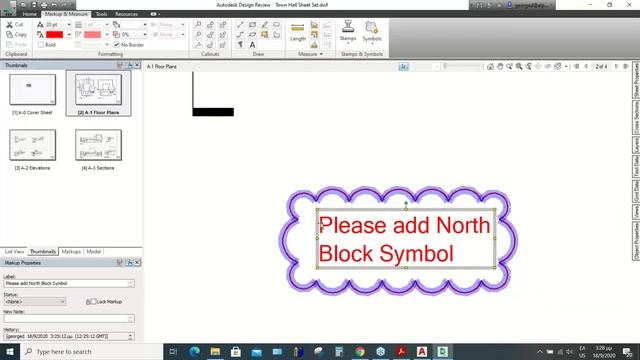Go to the next sheet arrow
Screen dimensions: 640x360
pos(617,66)
